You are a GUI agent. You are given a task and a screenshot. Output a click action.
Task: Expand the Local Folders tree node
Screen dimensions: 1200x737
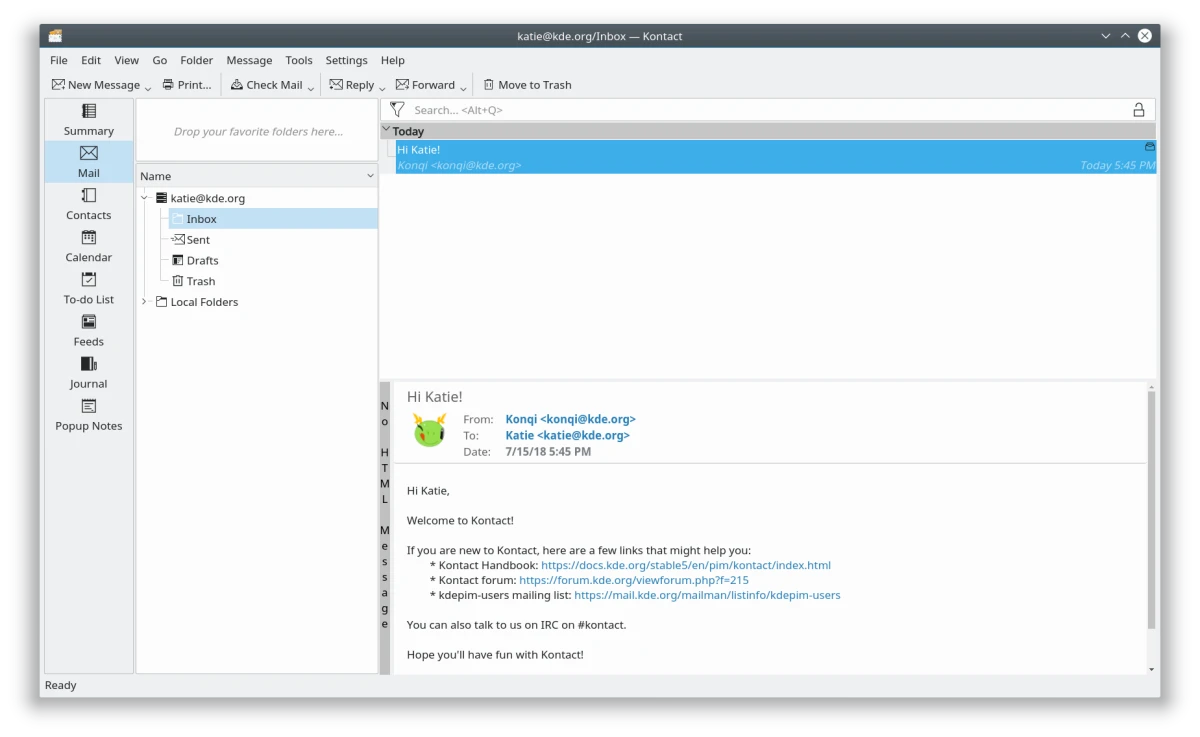(x=144, y=302)
